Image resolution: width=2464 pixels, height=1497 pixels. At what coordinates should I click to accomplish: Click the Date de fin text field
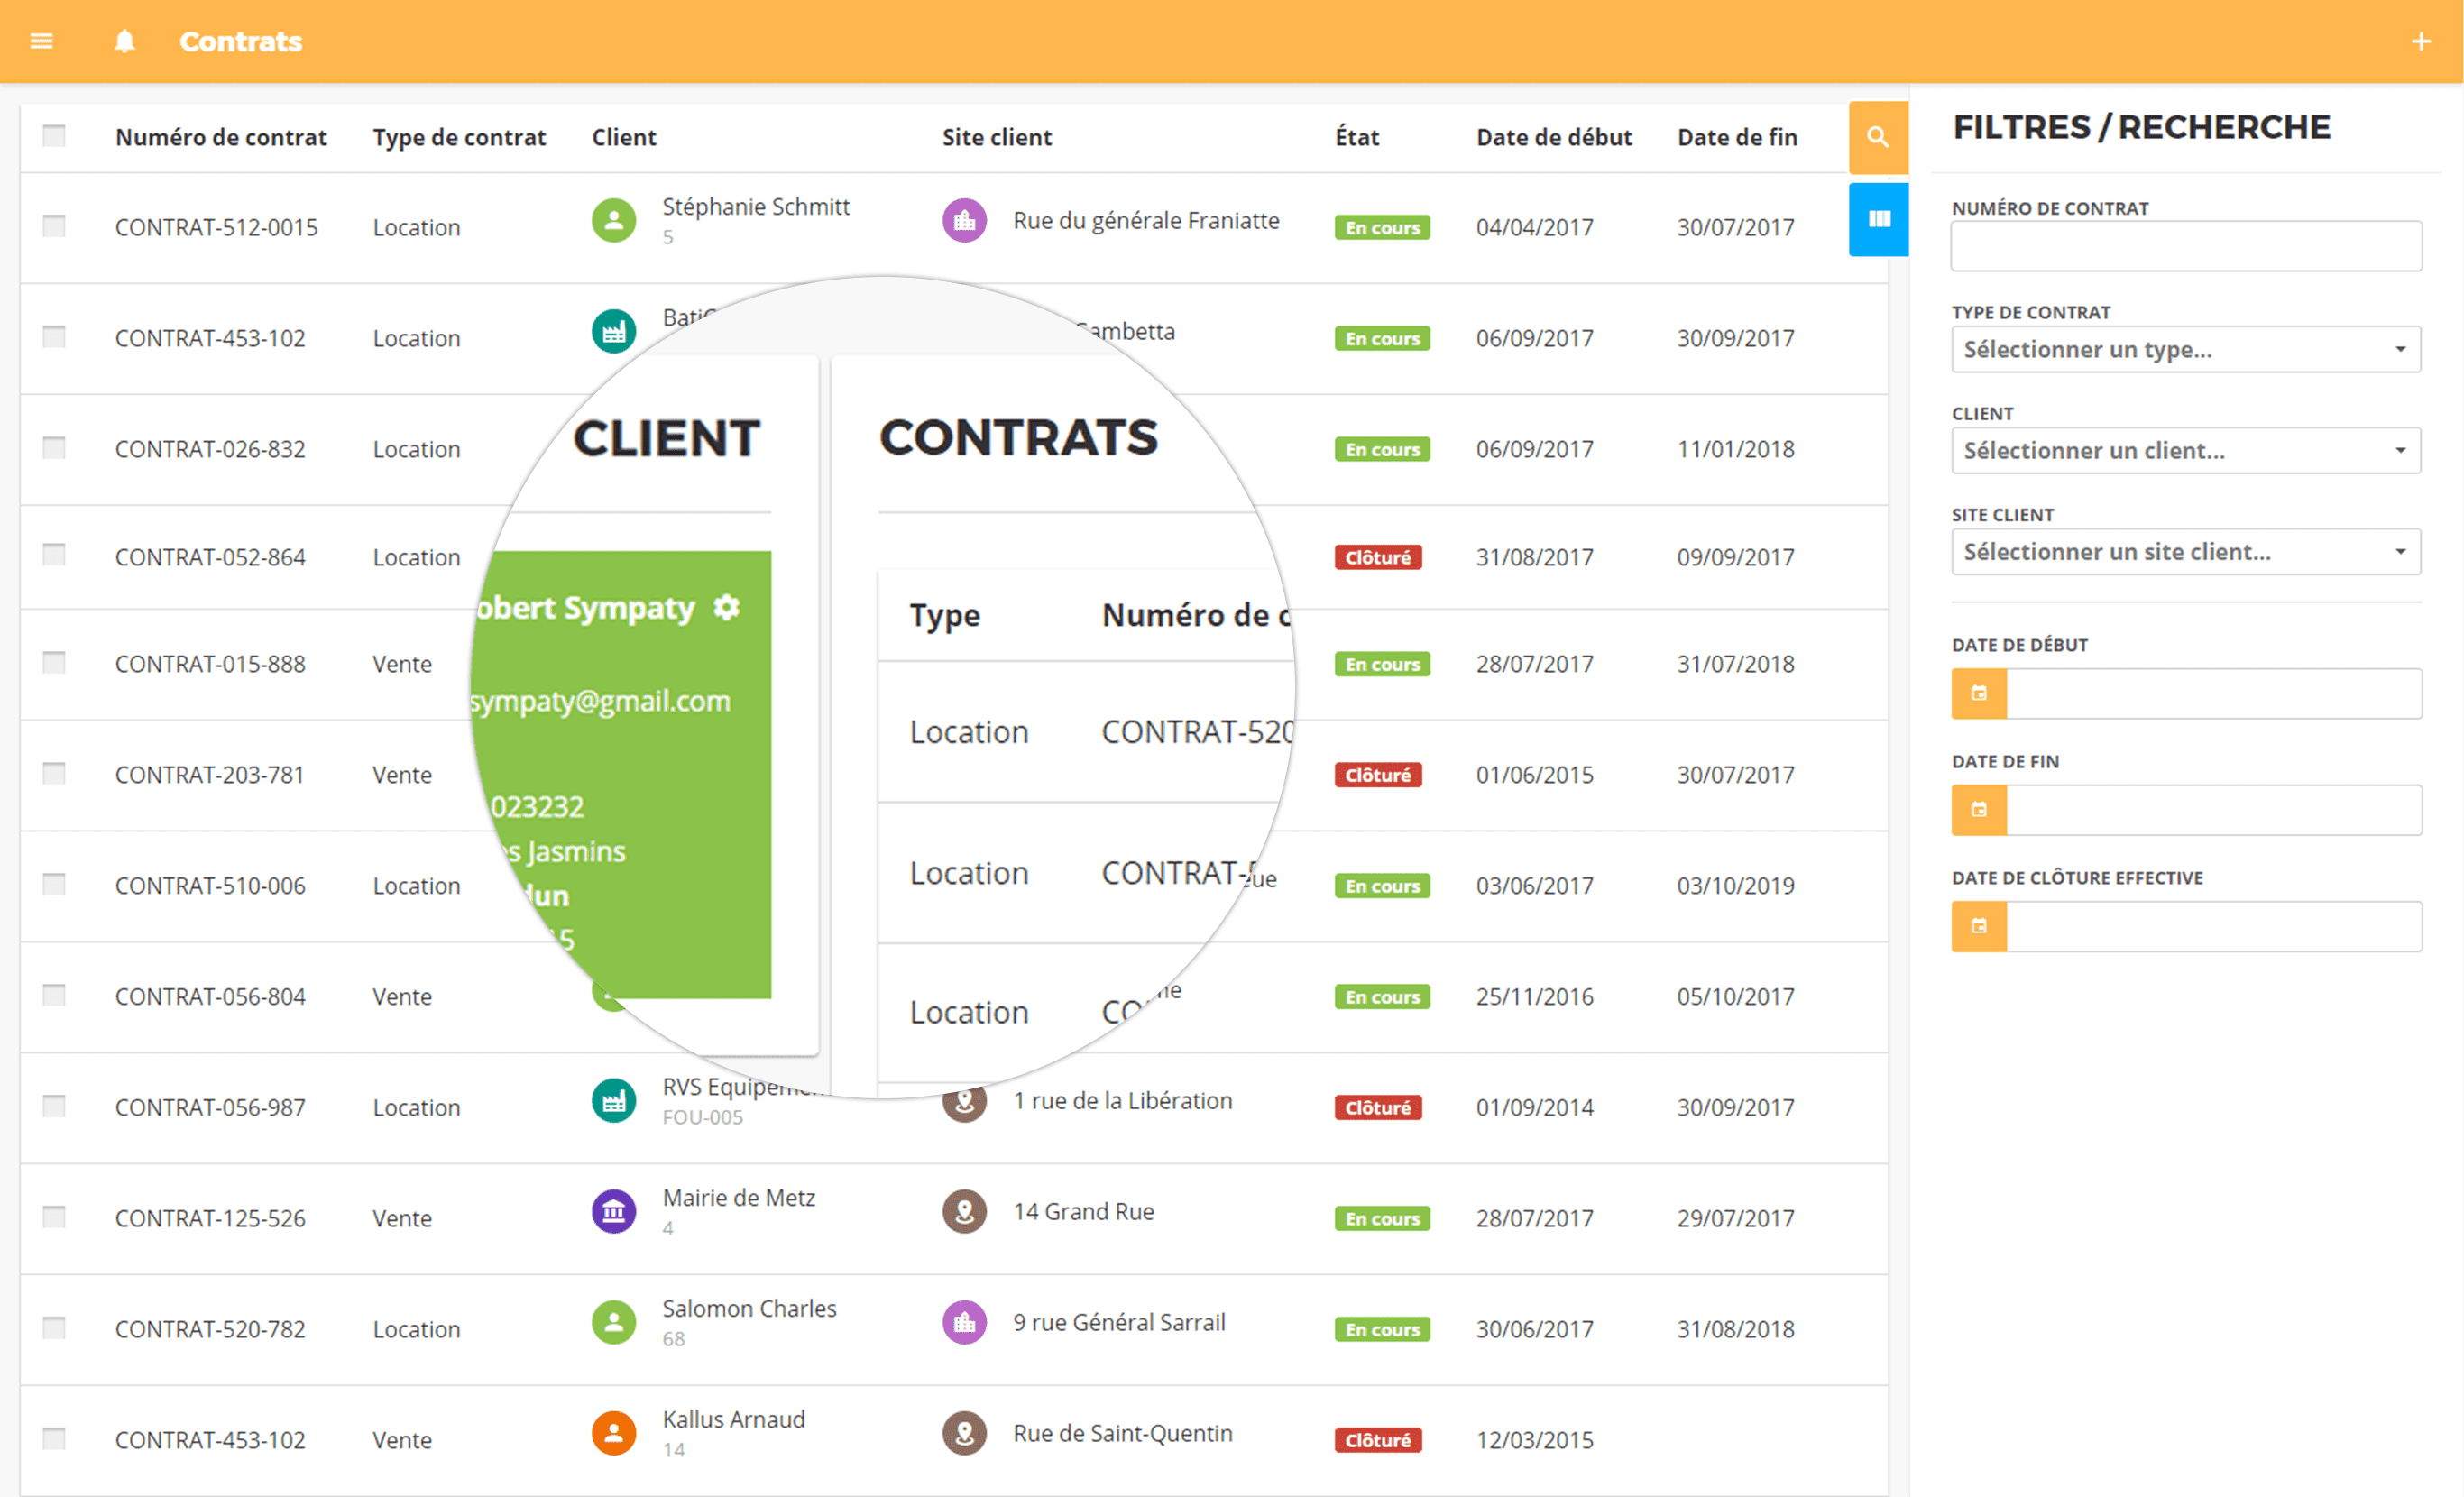point(2214,810)
